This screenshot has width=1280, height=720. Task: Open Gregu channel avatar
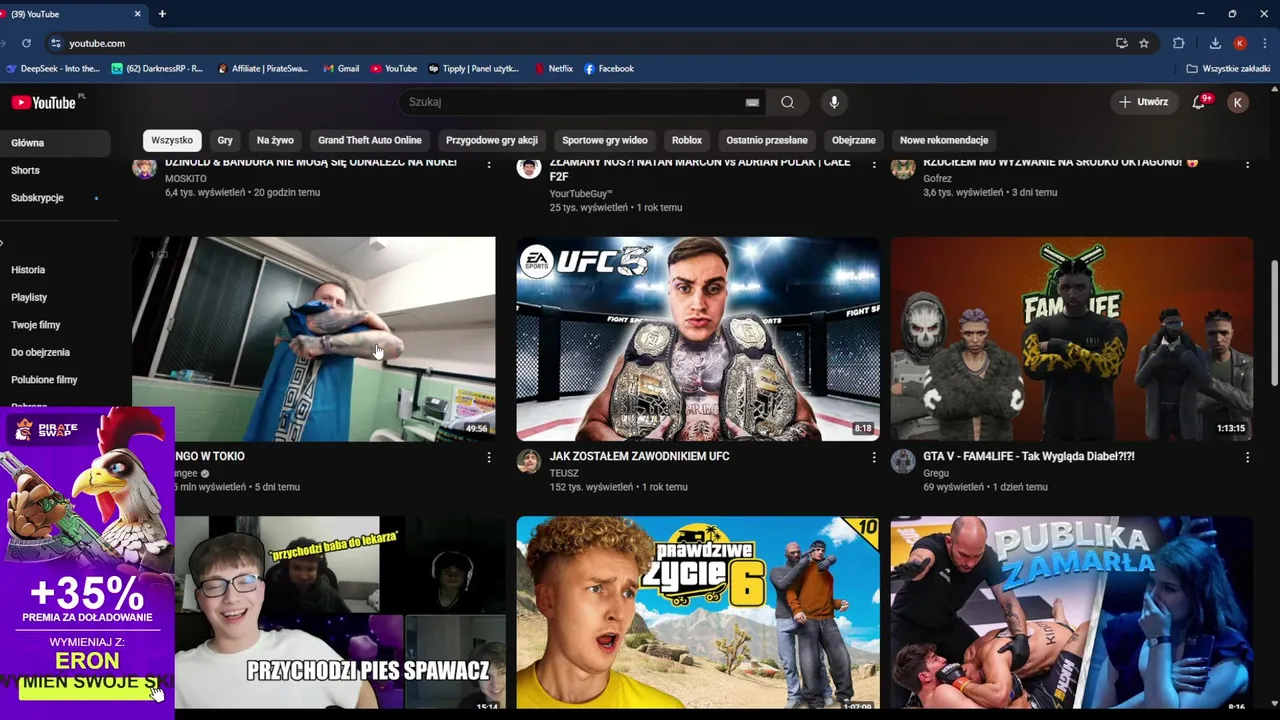coord(903,461)
